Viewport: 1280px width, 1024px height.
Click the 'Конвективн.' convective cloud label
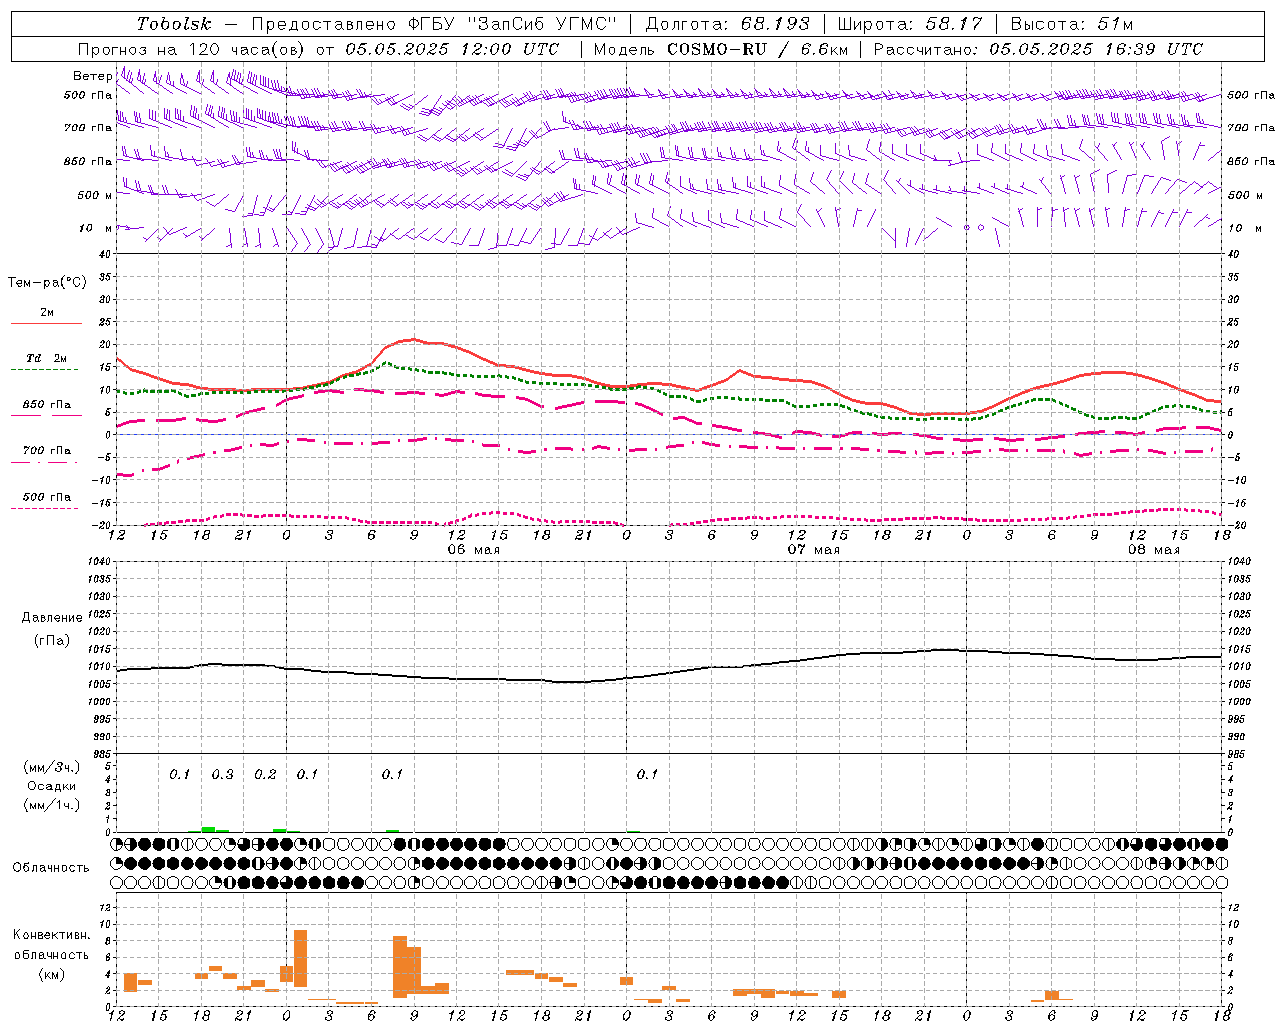click(x=51, y=935)
